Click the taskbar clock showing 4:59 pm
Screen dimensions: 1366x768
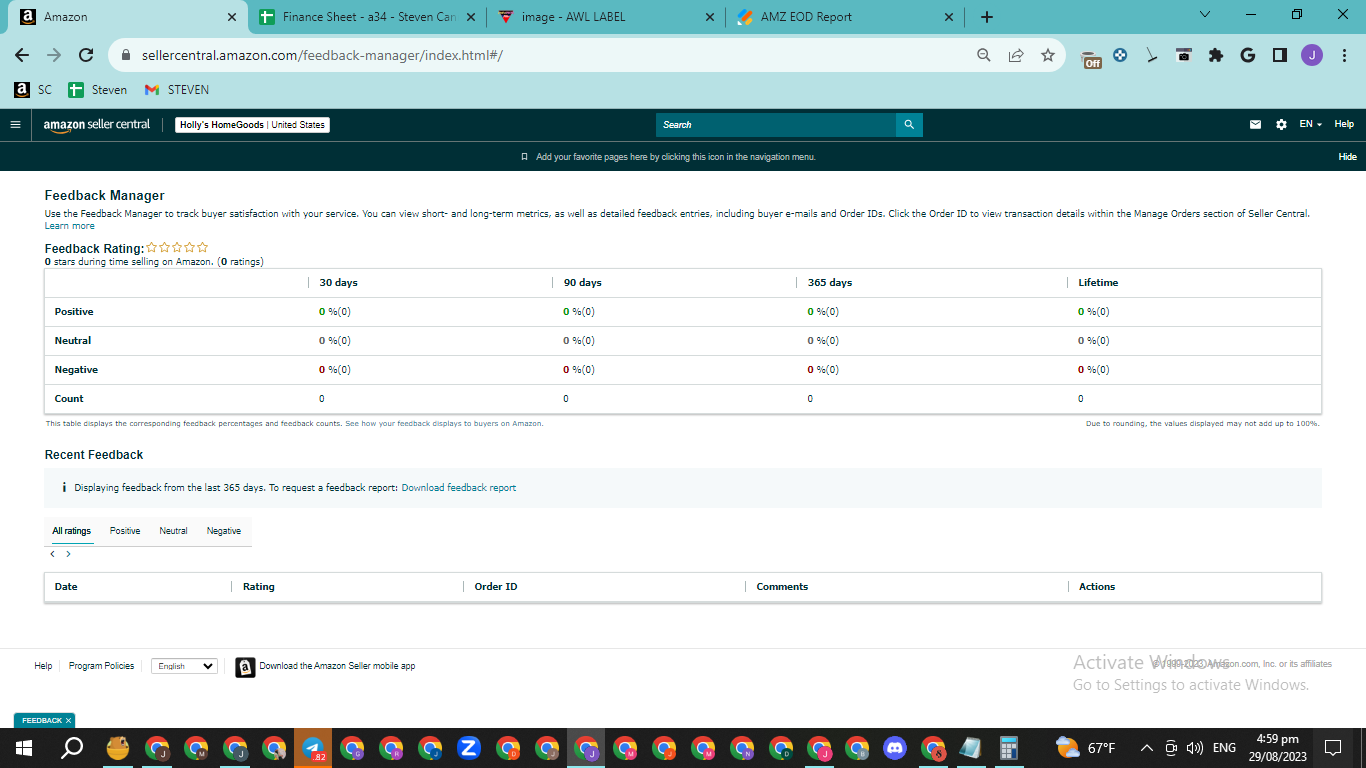[1276, 748]
